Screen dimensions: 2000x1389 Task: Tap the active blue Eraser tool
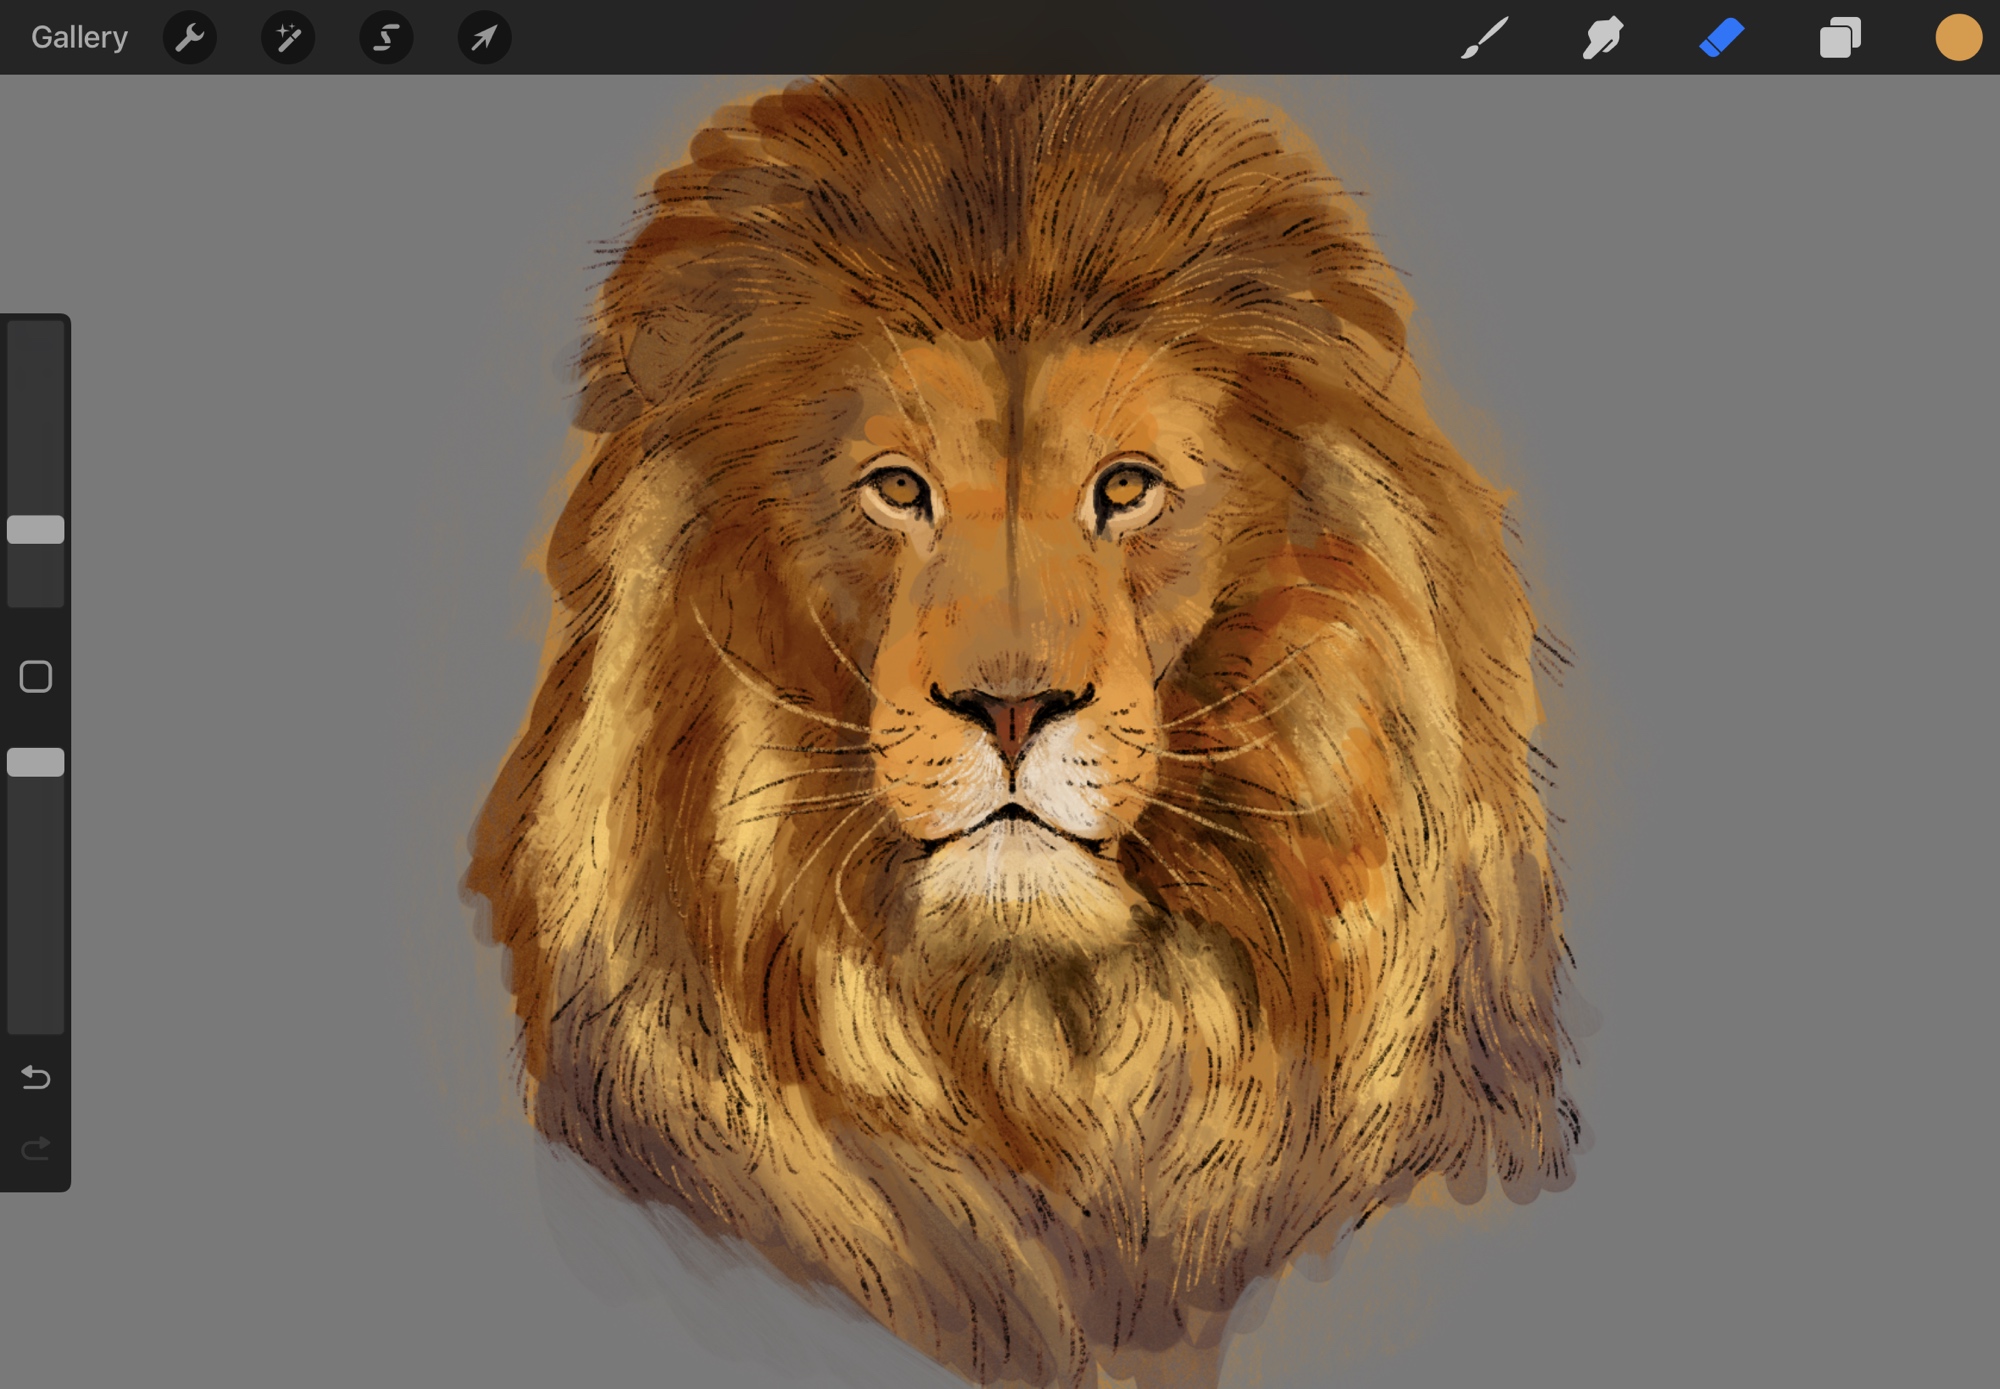[1721, 38]
